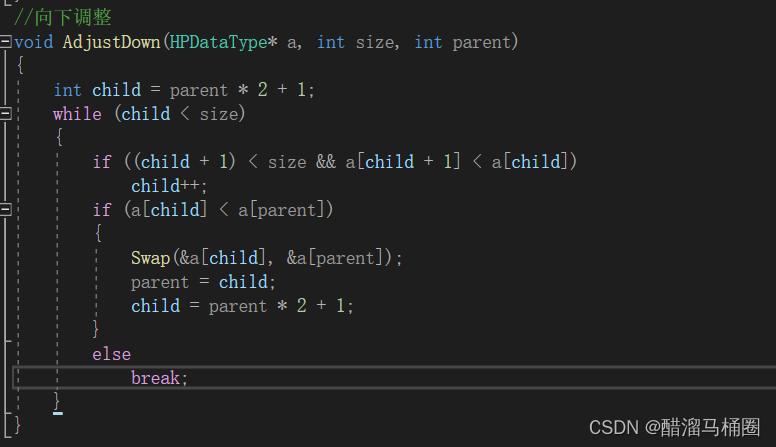Collapse the while loop block
776x447 pixels.
coord(5,114)
